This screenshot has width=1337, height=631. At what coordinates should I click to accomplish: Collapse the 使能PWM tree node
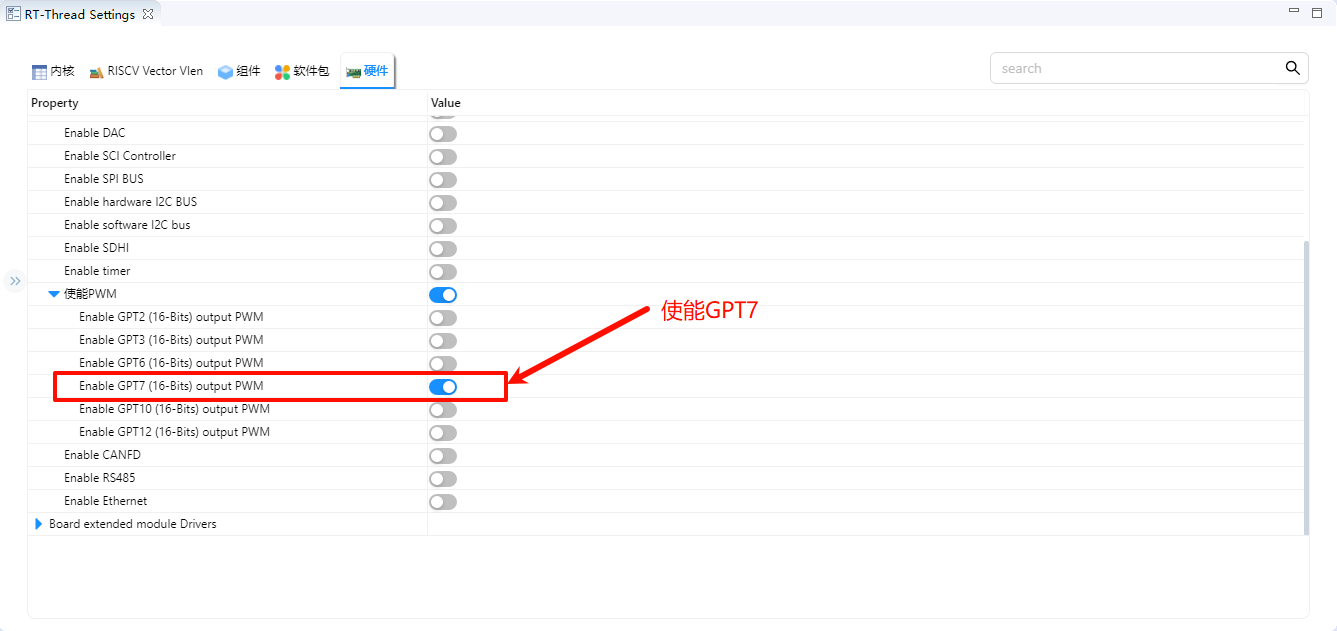click(54, 294)
